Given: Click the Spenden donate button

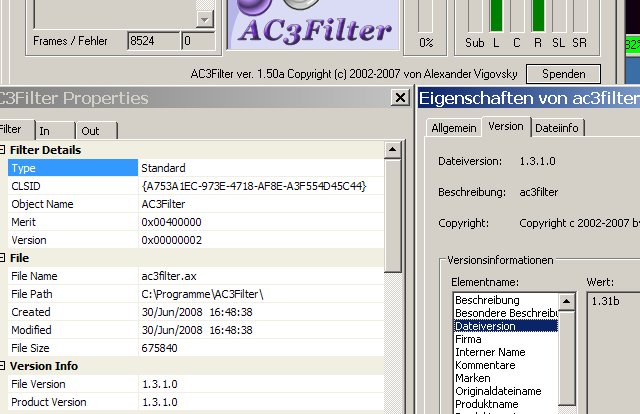Looking at the screenshot, I should pyautogui.click(x=563, y=74).
